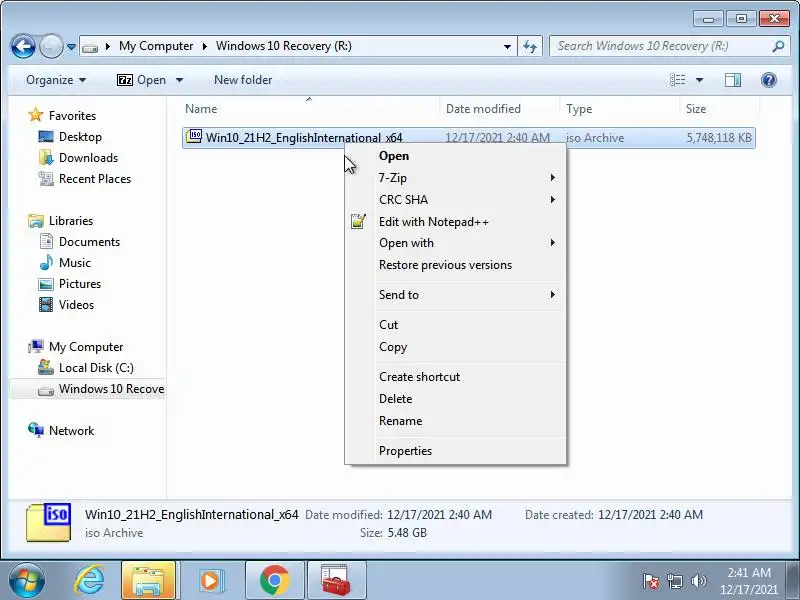Launch Google Chrome from taskbar
Image resolution: width=800 pixels, height=600 pixels.
[274, 581]
